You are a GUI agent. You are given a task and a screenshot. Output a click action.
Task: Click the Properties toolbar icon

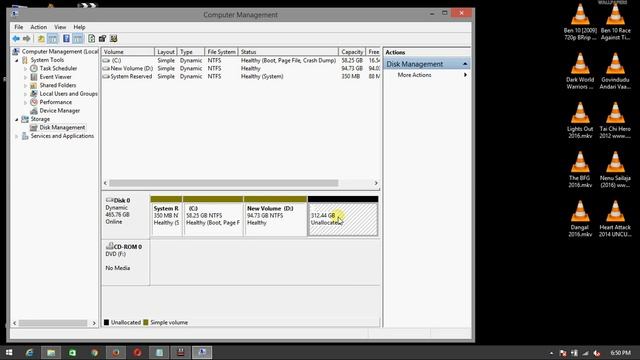[x=102, y=39]
